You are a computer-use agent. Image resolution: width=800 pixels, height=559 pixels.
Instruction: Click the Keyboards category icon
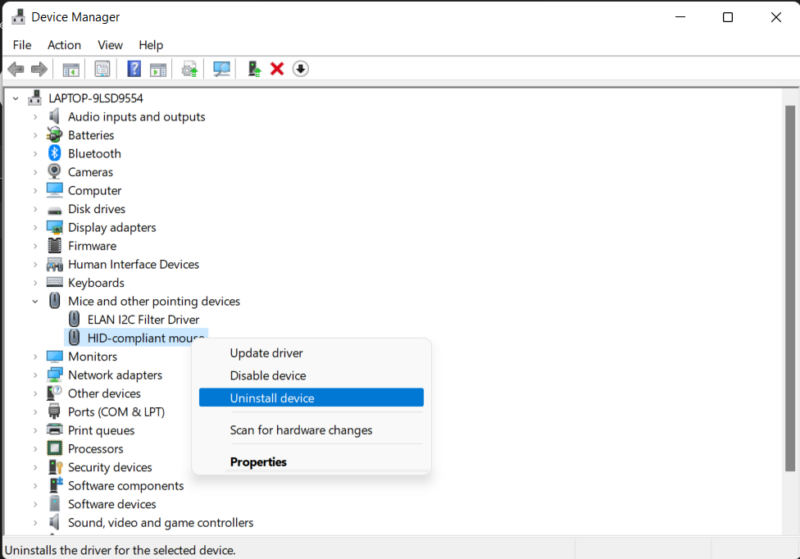click(x=55, y=282)
